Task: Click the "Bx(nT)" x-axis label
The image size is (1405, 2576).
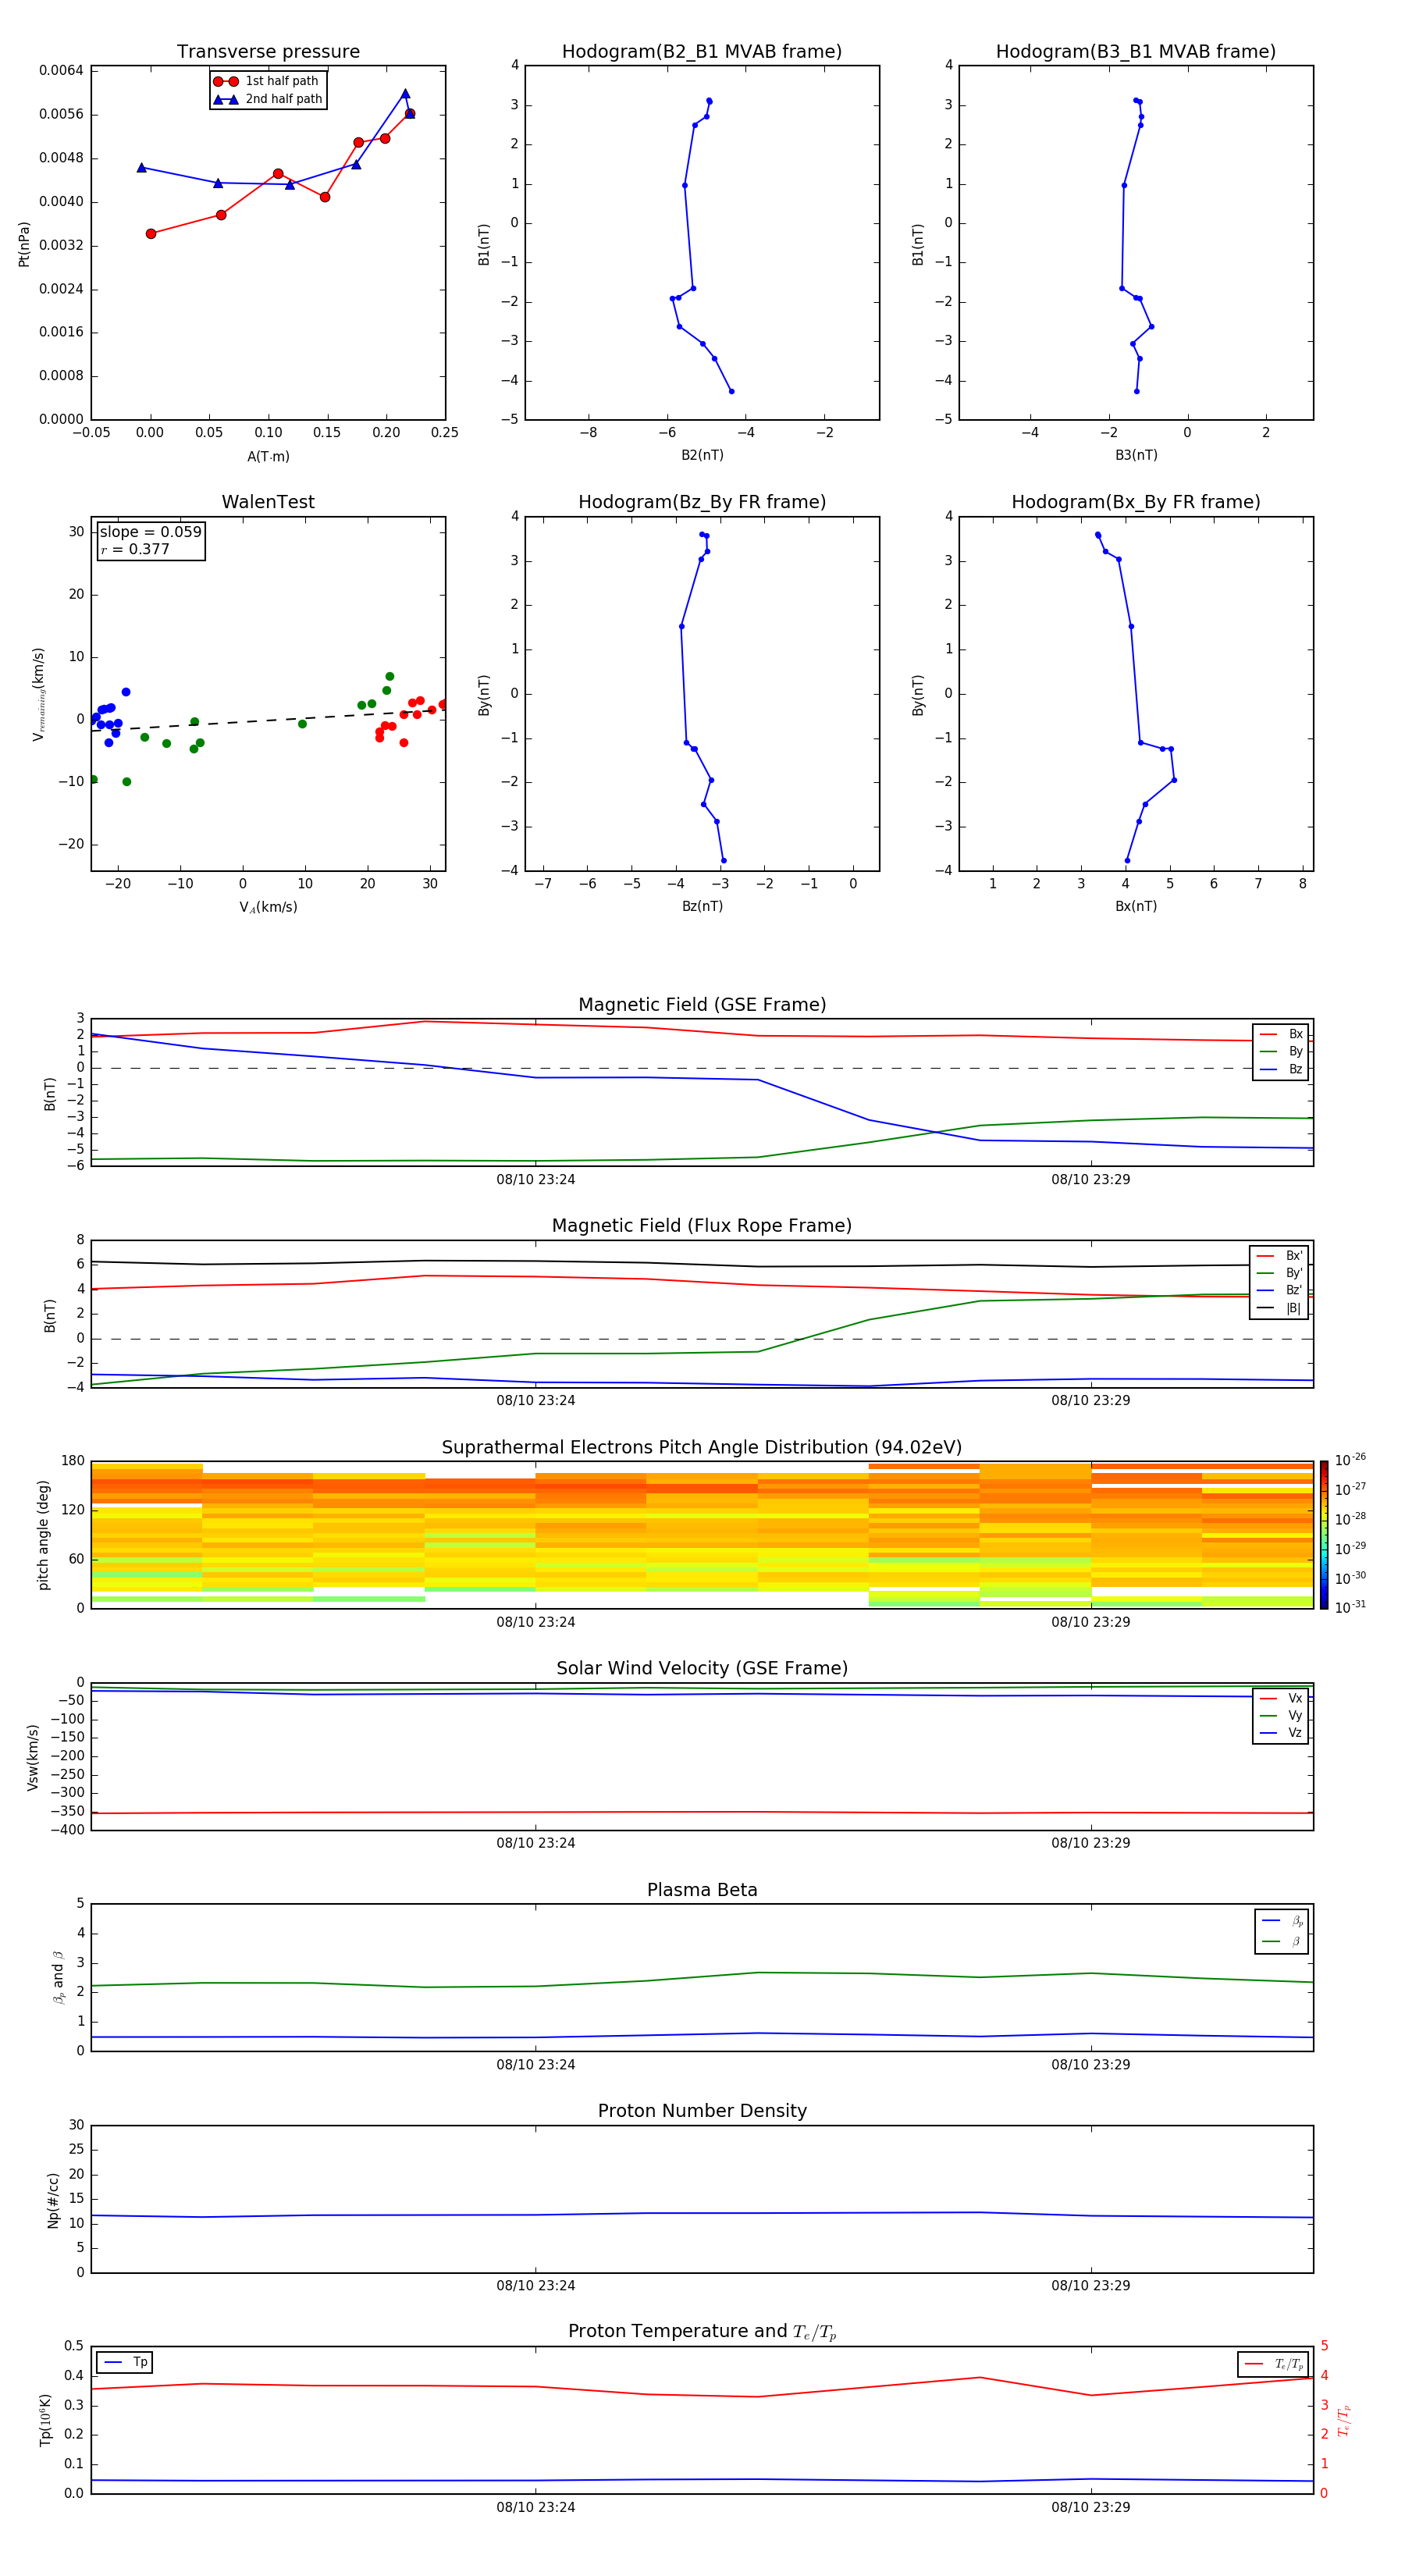Action: tap(1136, 906)
